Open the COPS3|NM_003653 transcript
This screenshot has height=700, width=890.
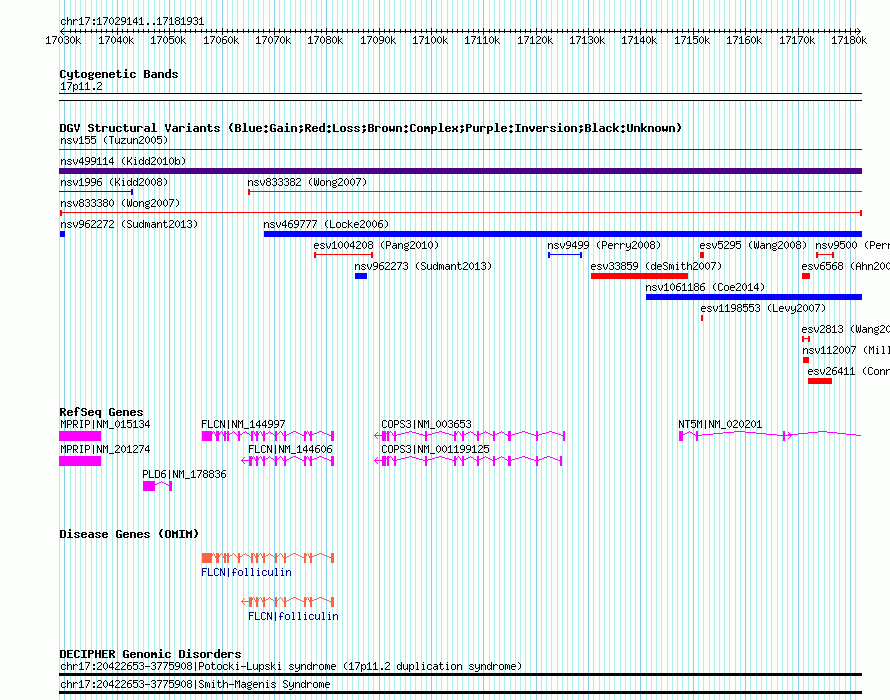coord(469,436)
